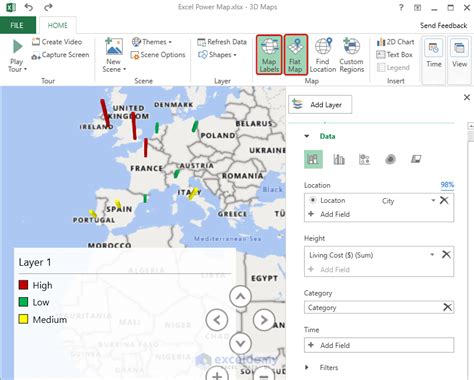Open Scene Options
Viewport: 474px width, 380px height.
click(x=158, y=55)
